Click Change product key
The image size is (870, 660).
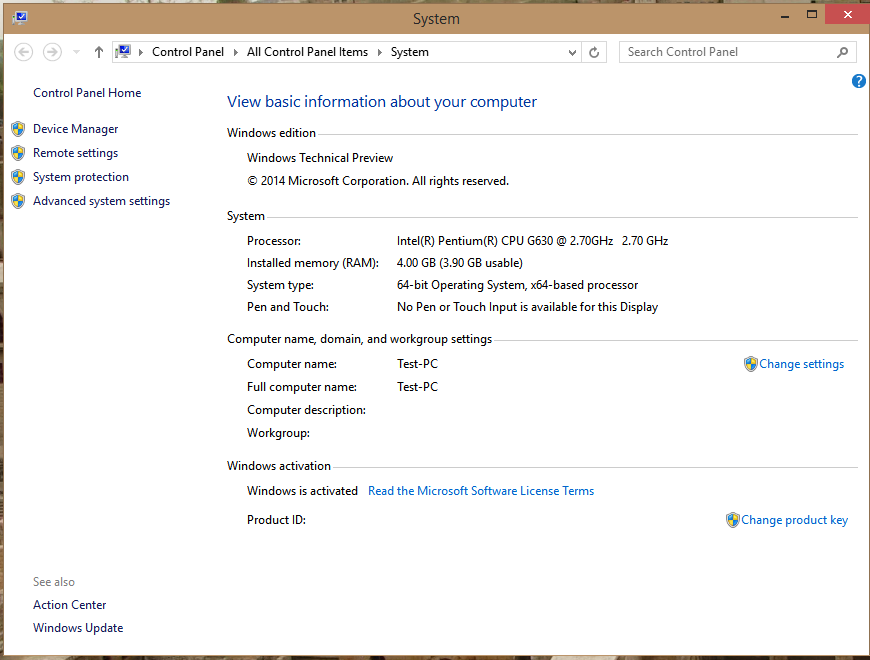click(795, 520)
